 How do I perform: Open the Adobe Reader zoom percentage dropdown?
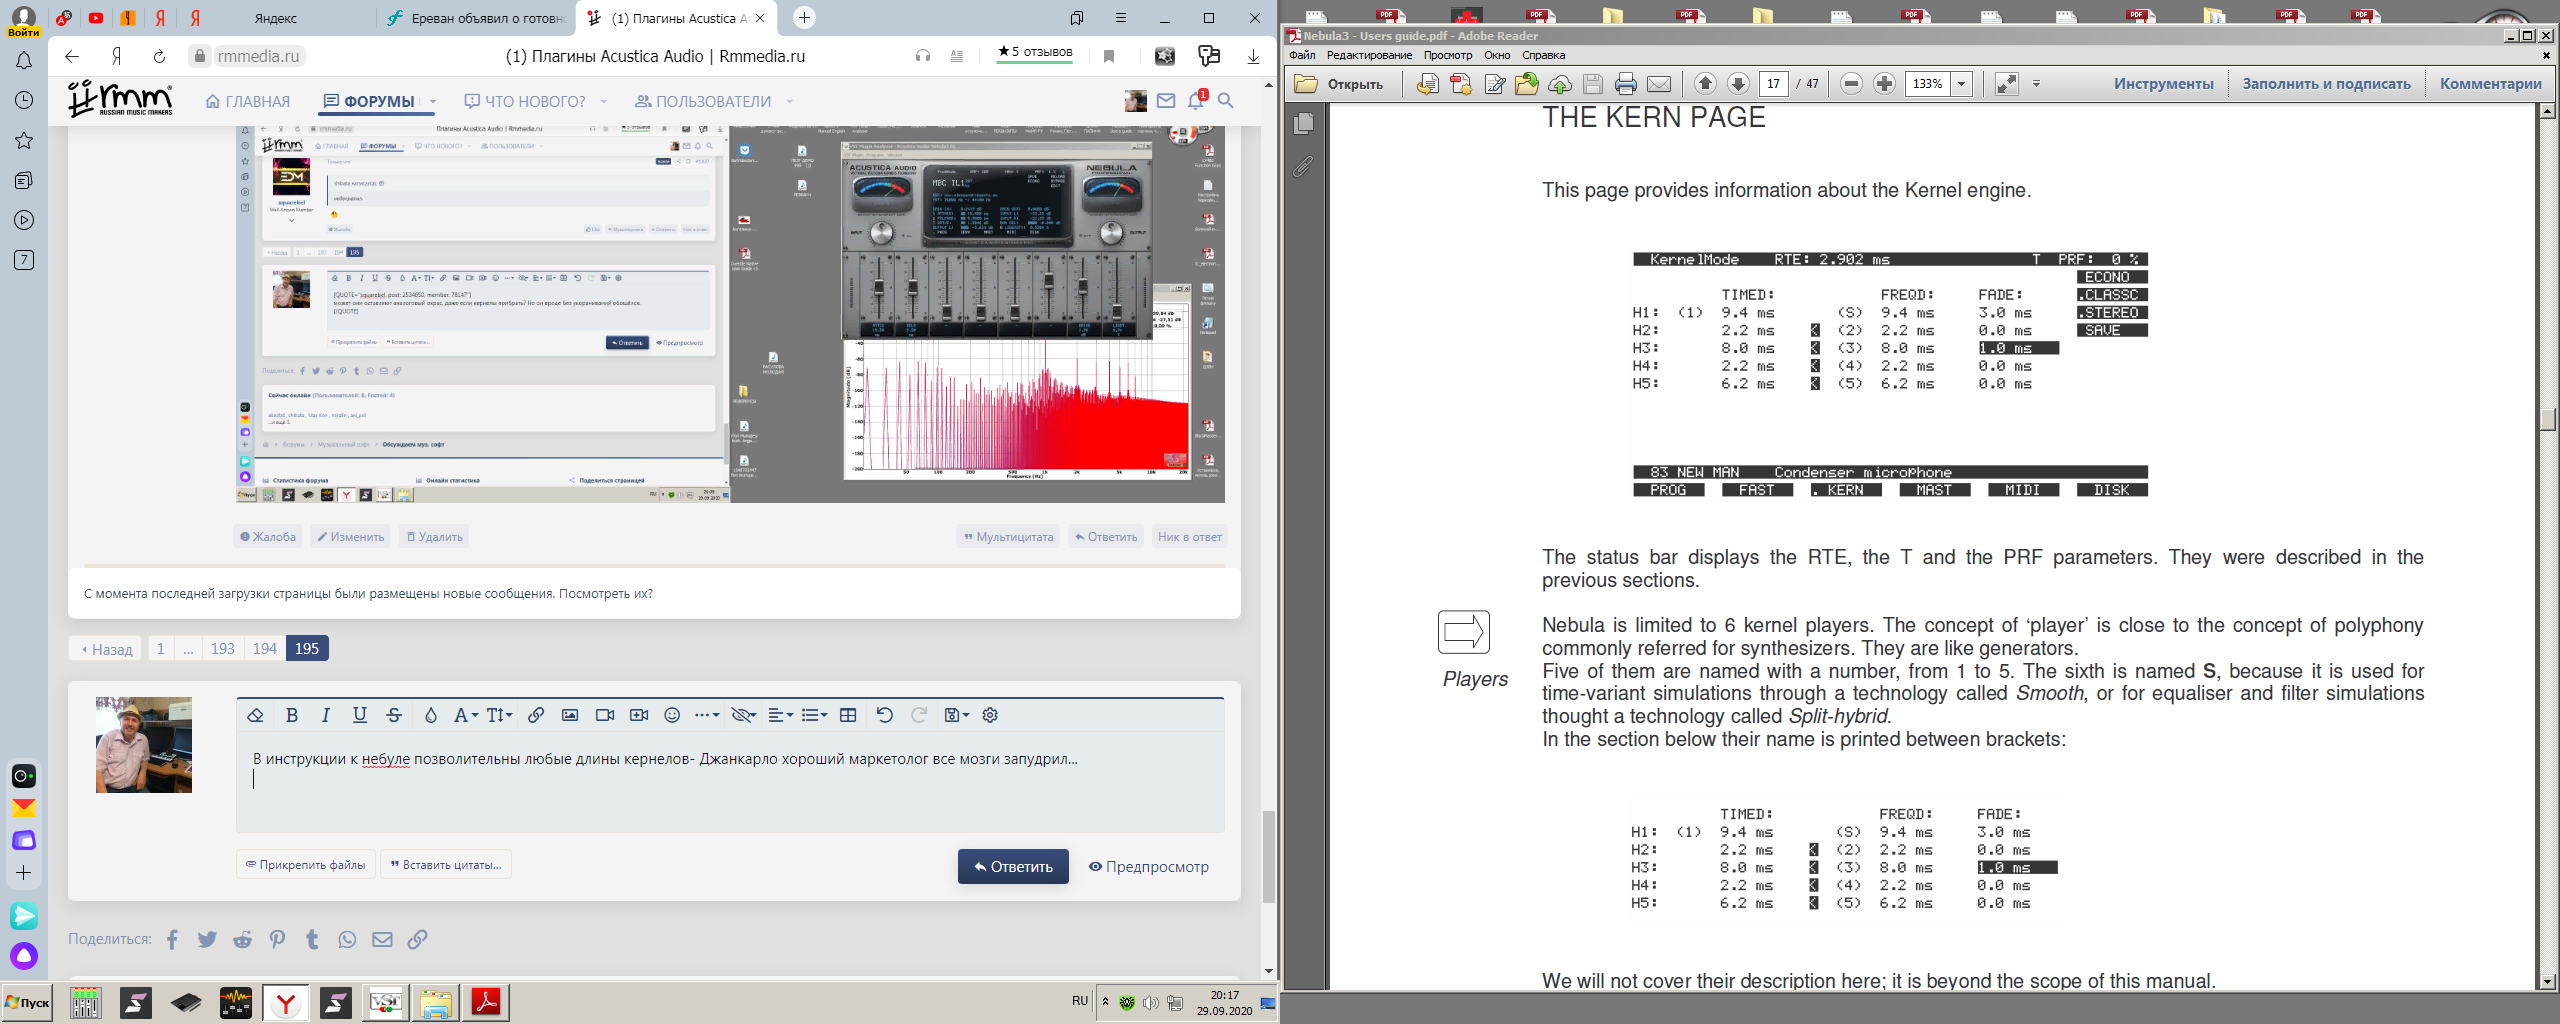click(1962, 84)
